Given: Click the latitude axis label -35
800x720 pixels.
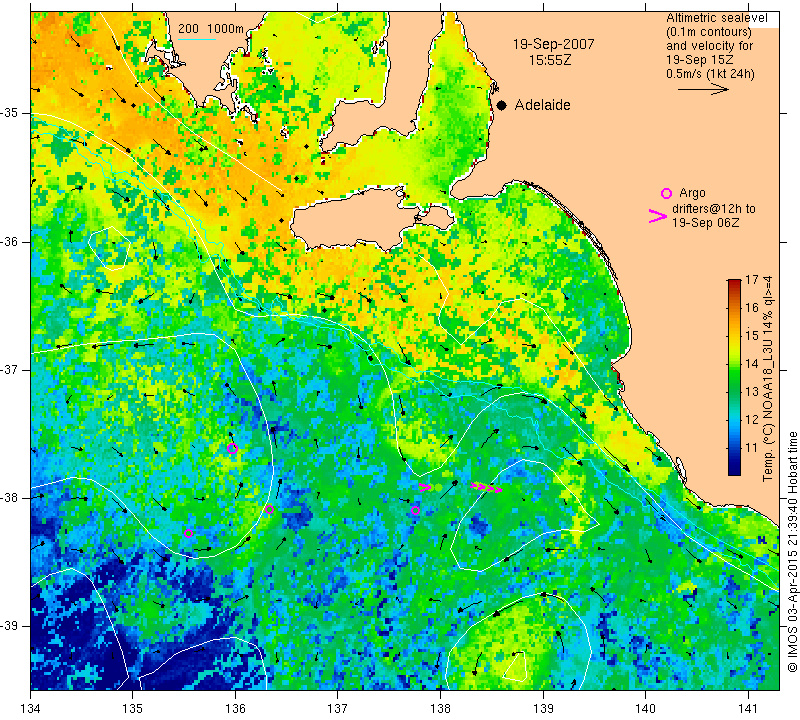Looking at the screenshot, I should click(x=10, y=113).
